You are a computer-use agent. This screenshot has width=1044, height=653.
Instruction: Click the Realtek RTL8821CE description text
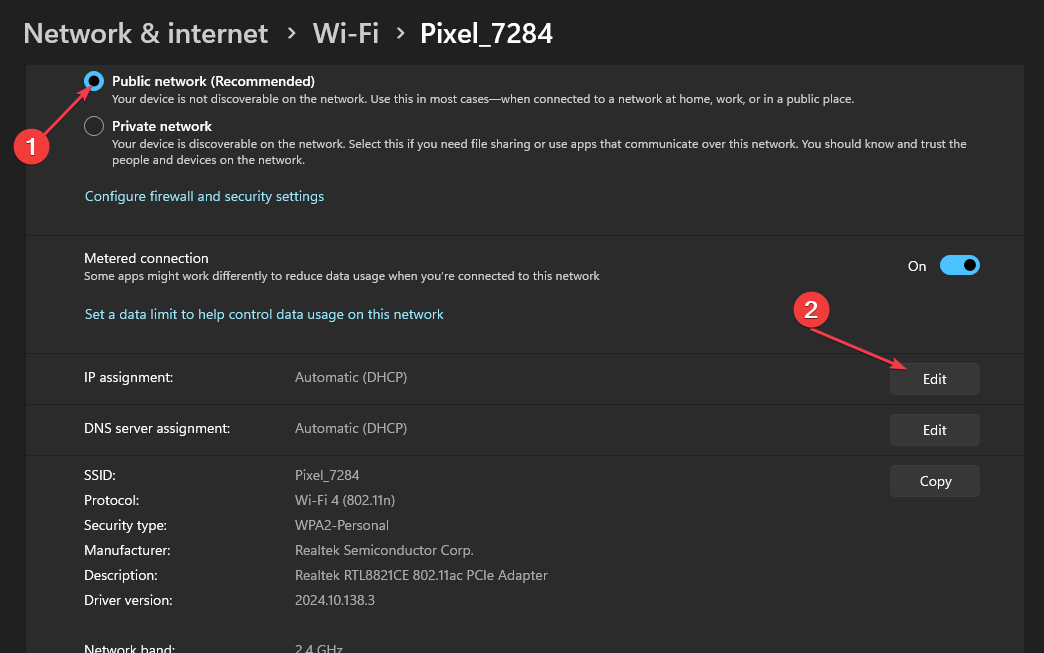tap(420, 575)
